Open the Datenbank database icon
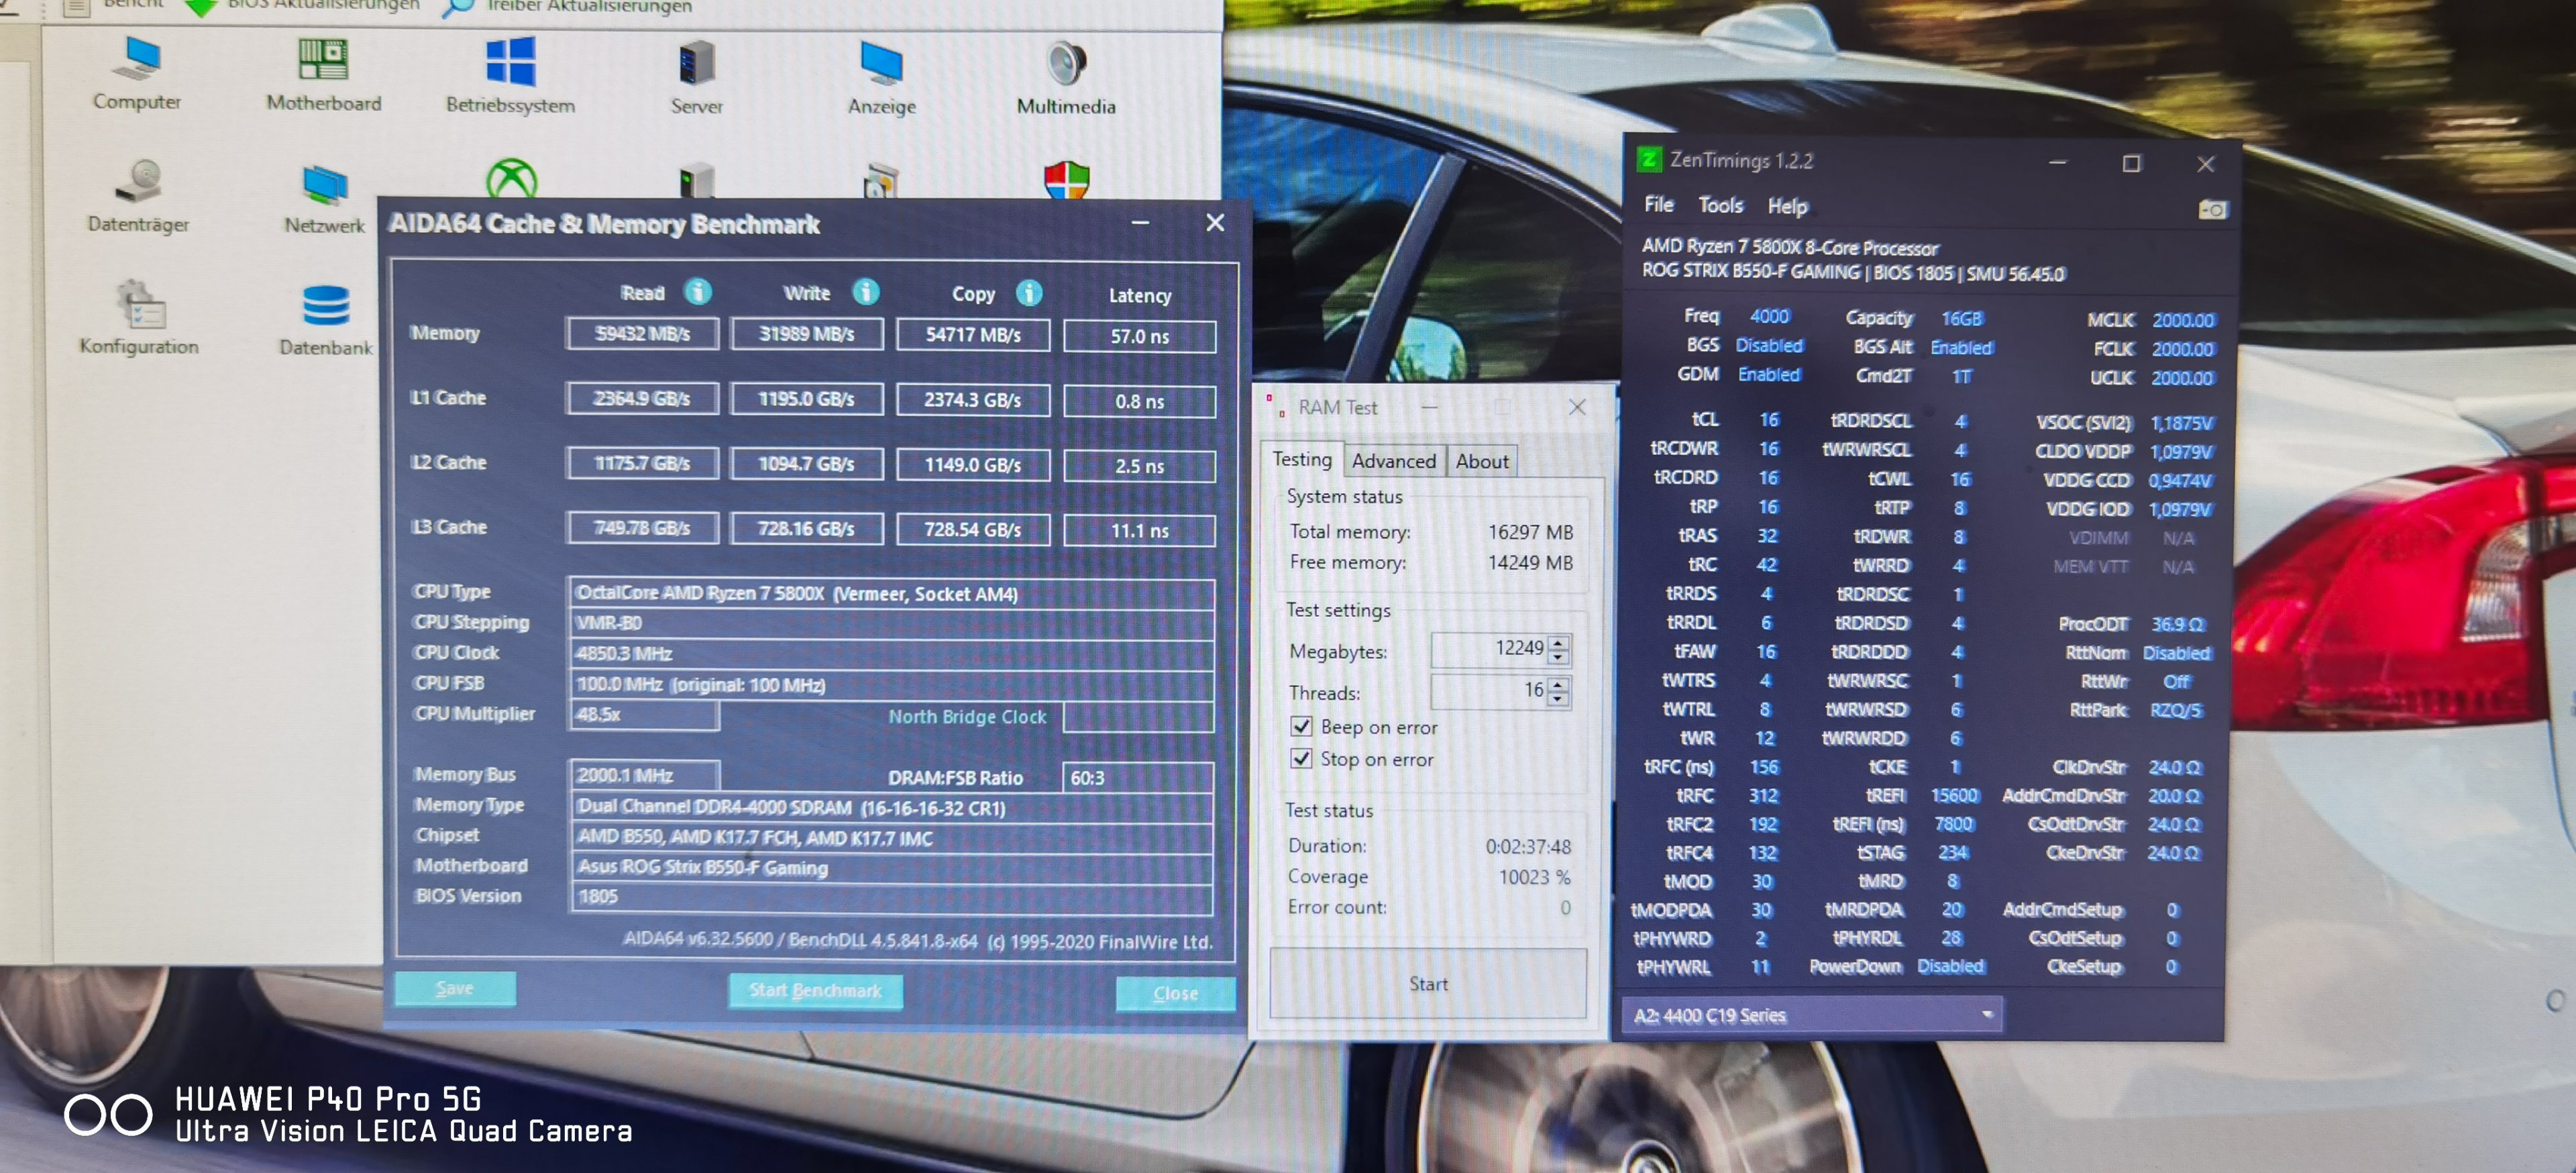The image size is (2576, 1173). click(326, 306)
